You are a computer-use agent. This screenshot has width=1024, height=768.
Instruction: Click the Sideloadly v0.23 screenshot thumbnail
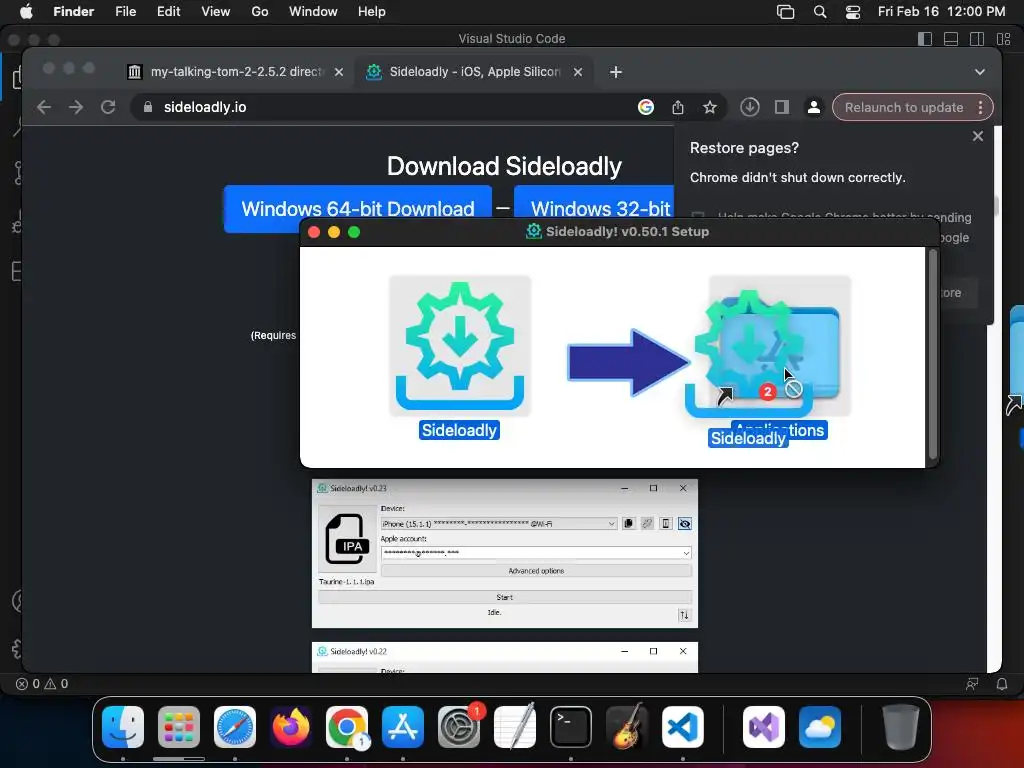[x=505, y=554]
